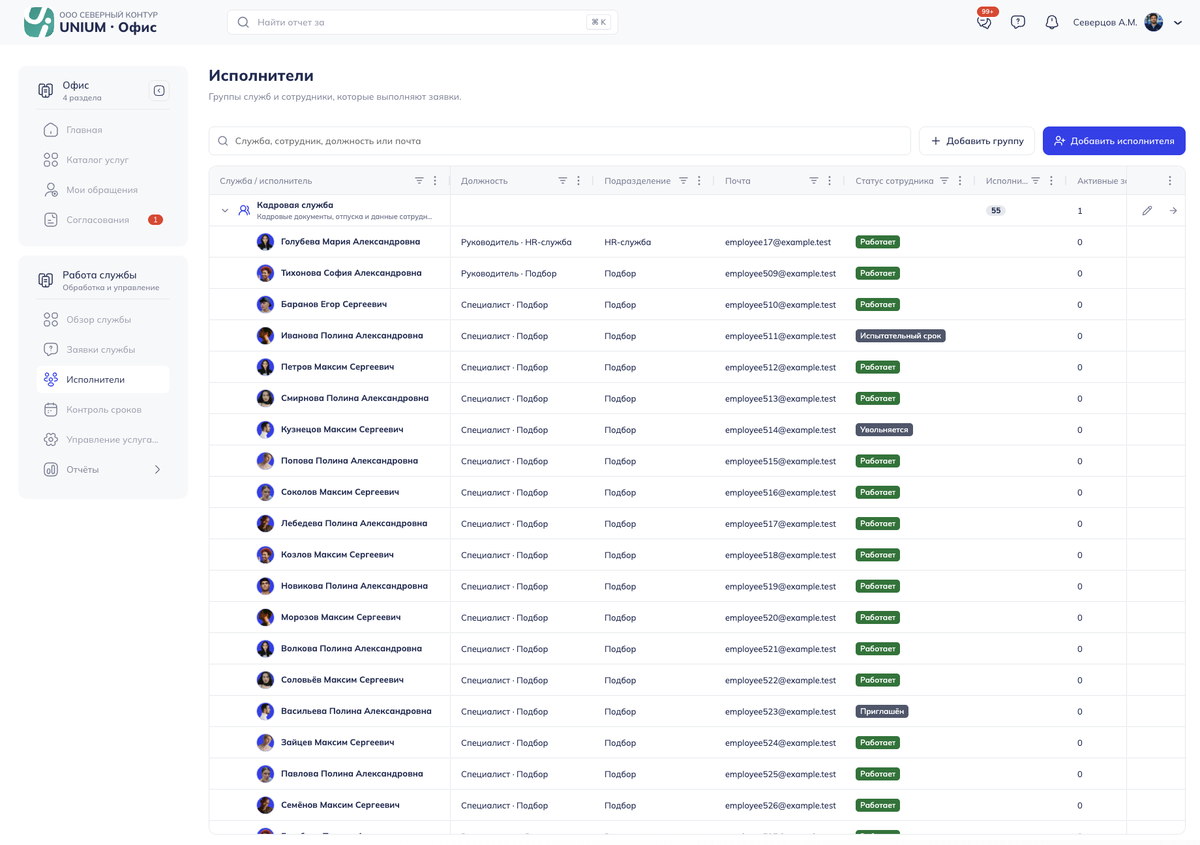
Task: Select employee Тихонова София Александровна
Action: pos(351,273)
